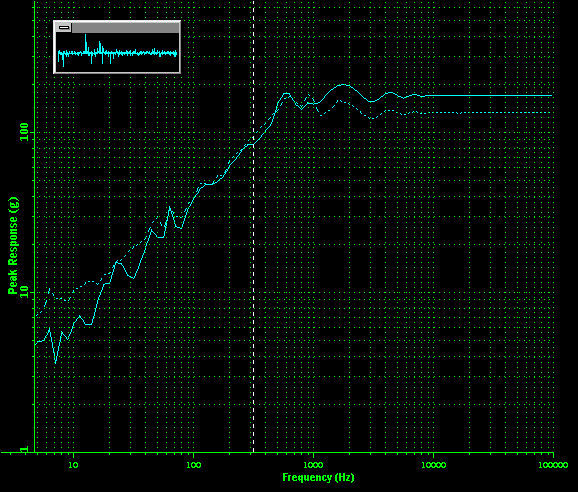
Task: Click the 1 label on the Peak Response axis
Action: (24, 450)
